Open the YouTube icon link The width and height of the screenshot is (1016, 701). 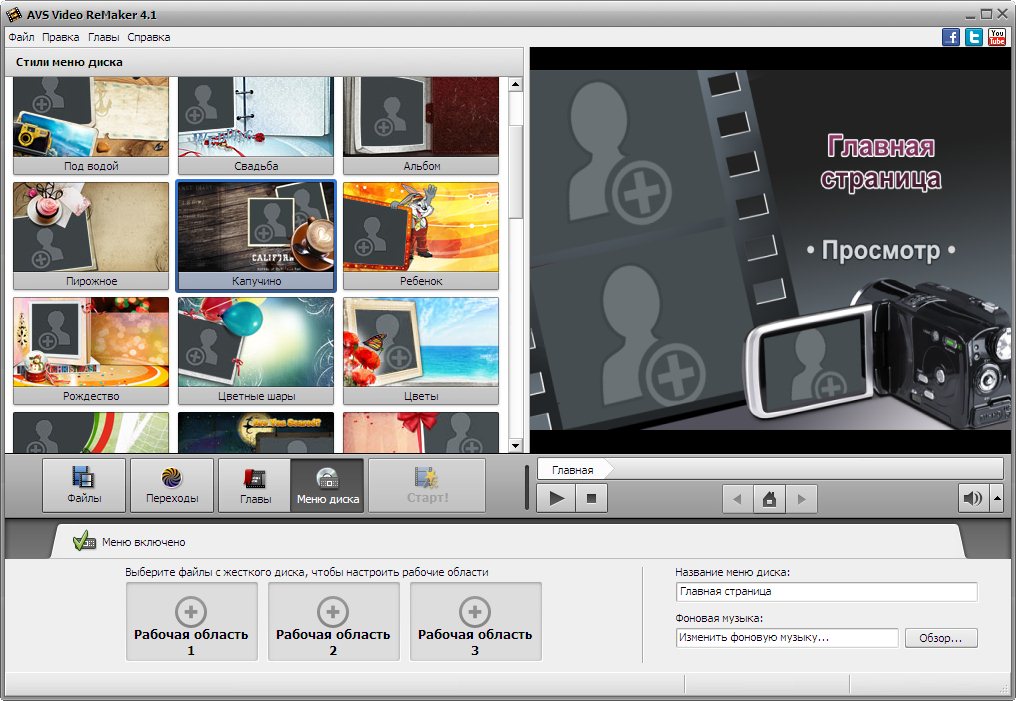tap(997, 37)
